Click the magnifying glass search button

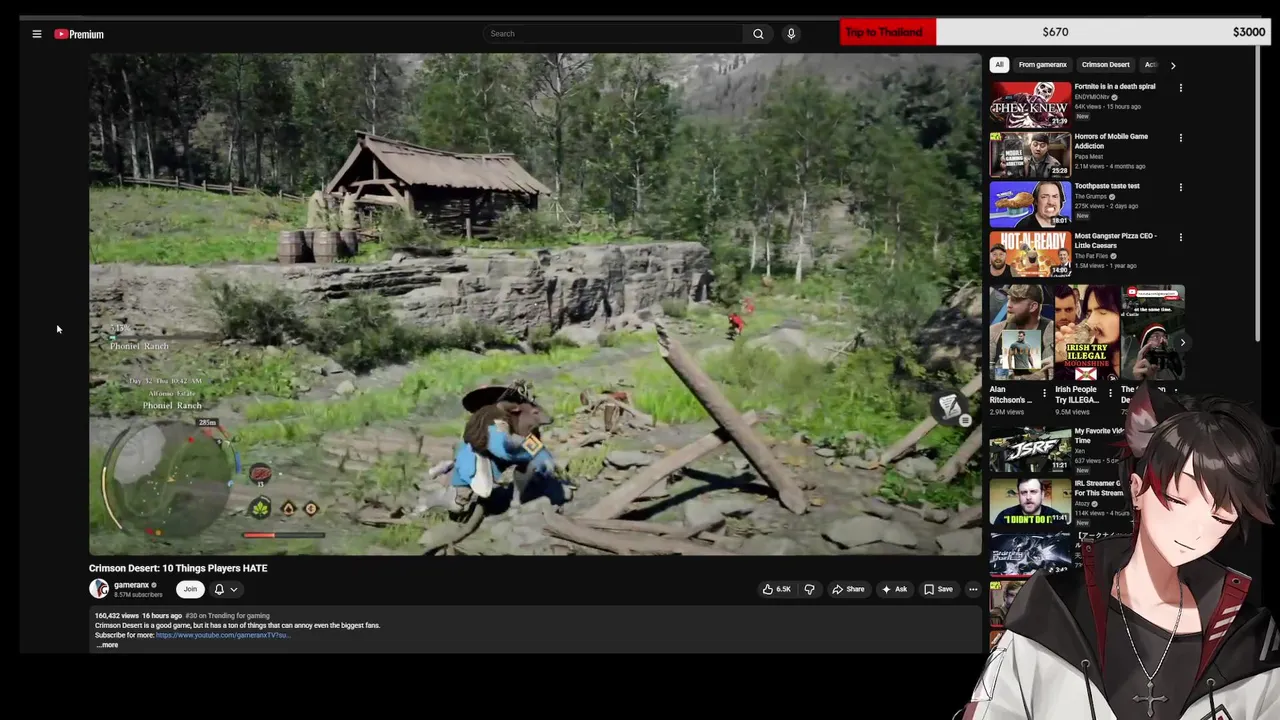point(758,34)
